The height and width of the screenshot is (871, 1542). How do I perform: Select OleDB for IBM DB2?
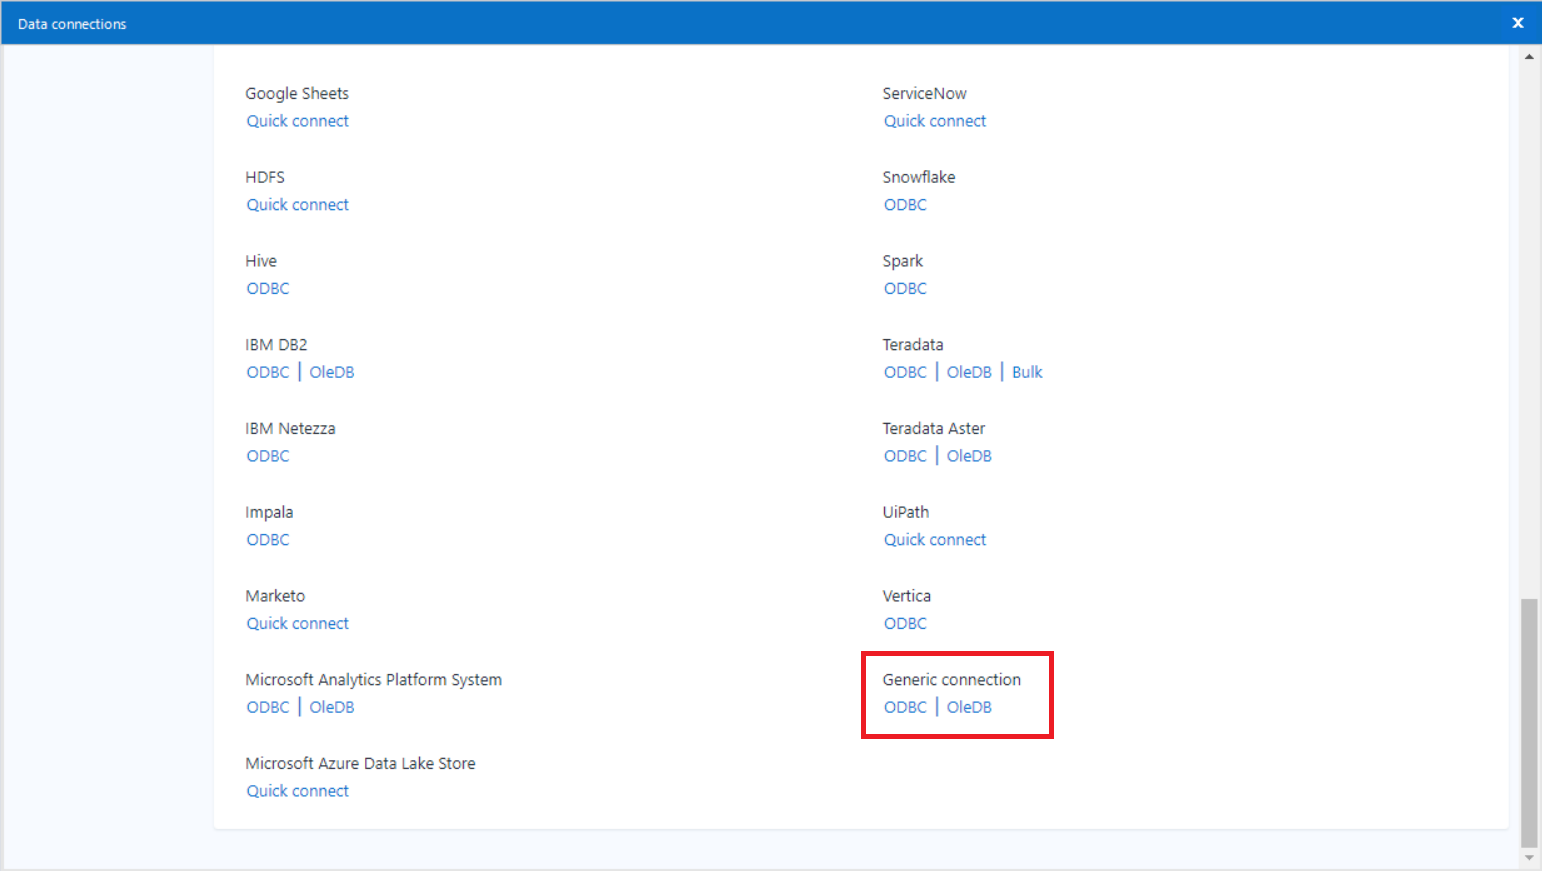coord(331,371)
